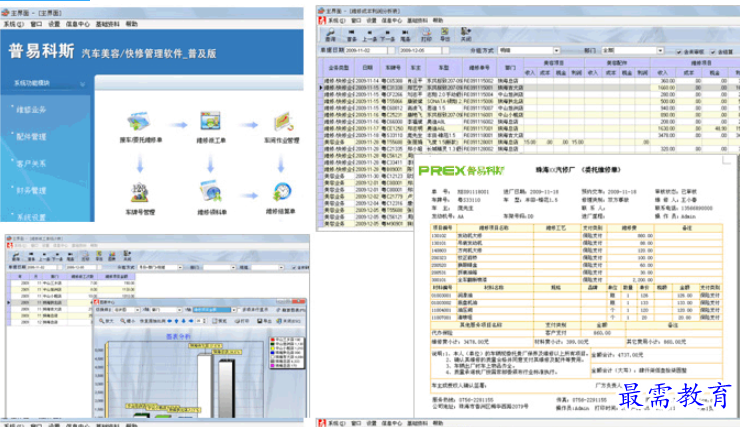Select 维修业务 in the sidebar
Screen dimensions: 740x427
point(31,110)
